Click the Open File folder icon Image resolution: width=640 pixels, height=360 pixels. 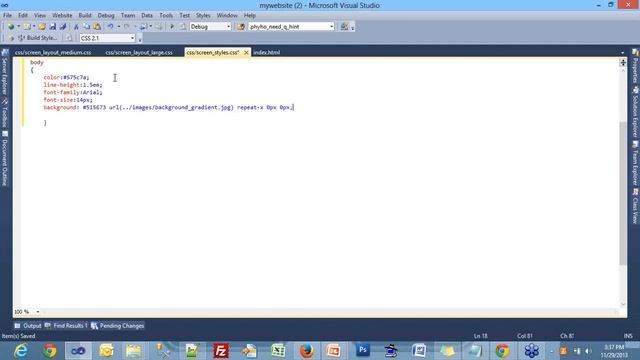pyautogui.click(x=42, y=27)
